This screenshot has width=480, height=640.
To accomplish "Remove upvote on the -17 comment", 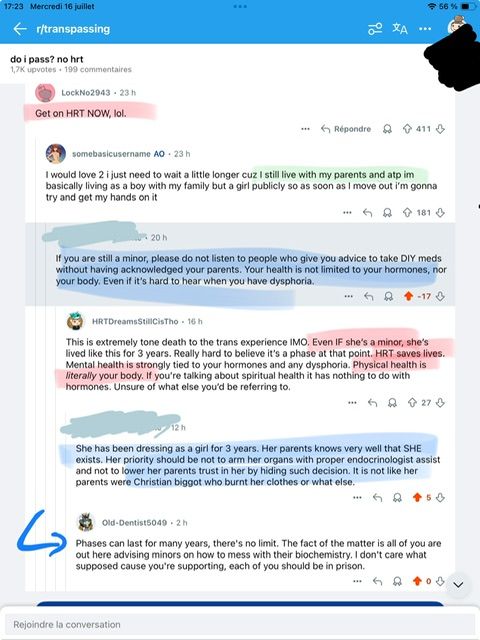I will pos(408,296).
